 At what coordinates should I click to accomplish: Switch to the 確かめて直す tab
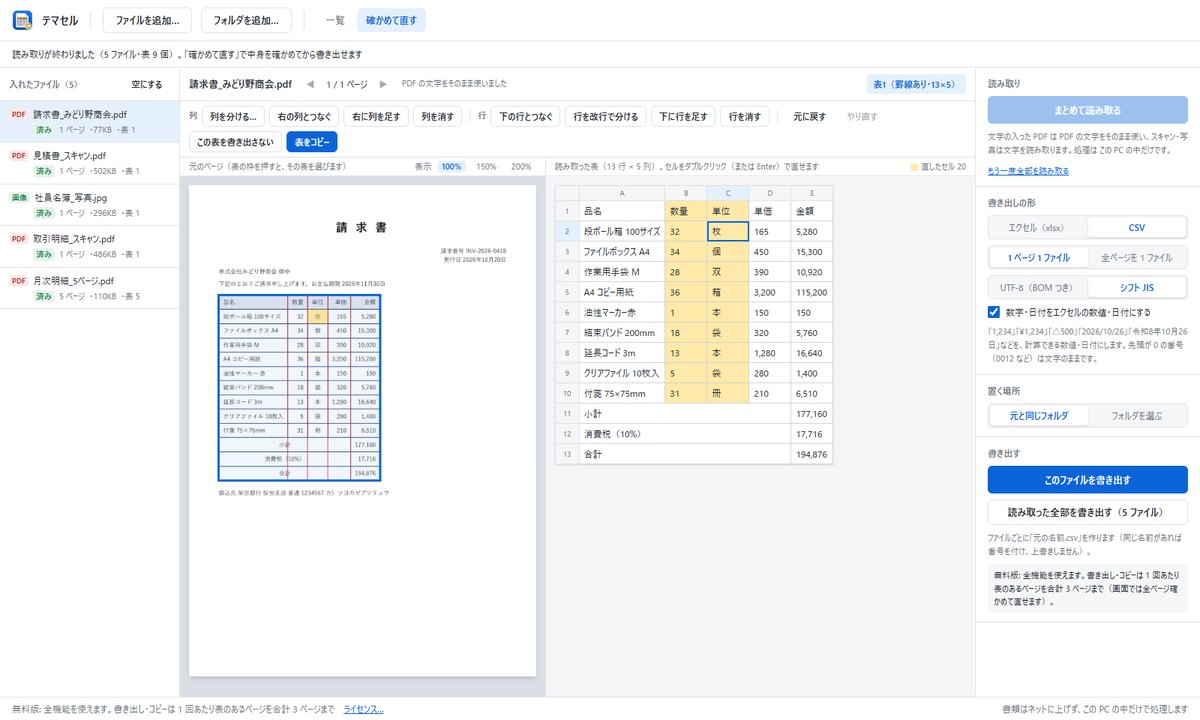tap(392, 20)
